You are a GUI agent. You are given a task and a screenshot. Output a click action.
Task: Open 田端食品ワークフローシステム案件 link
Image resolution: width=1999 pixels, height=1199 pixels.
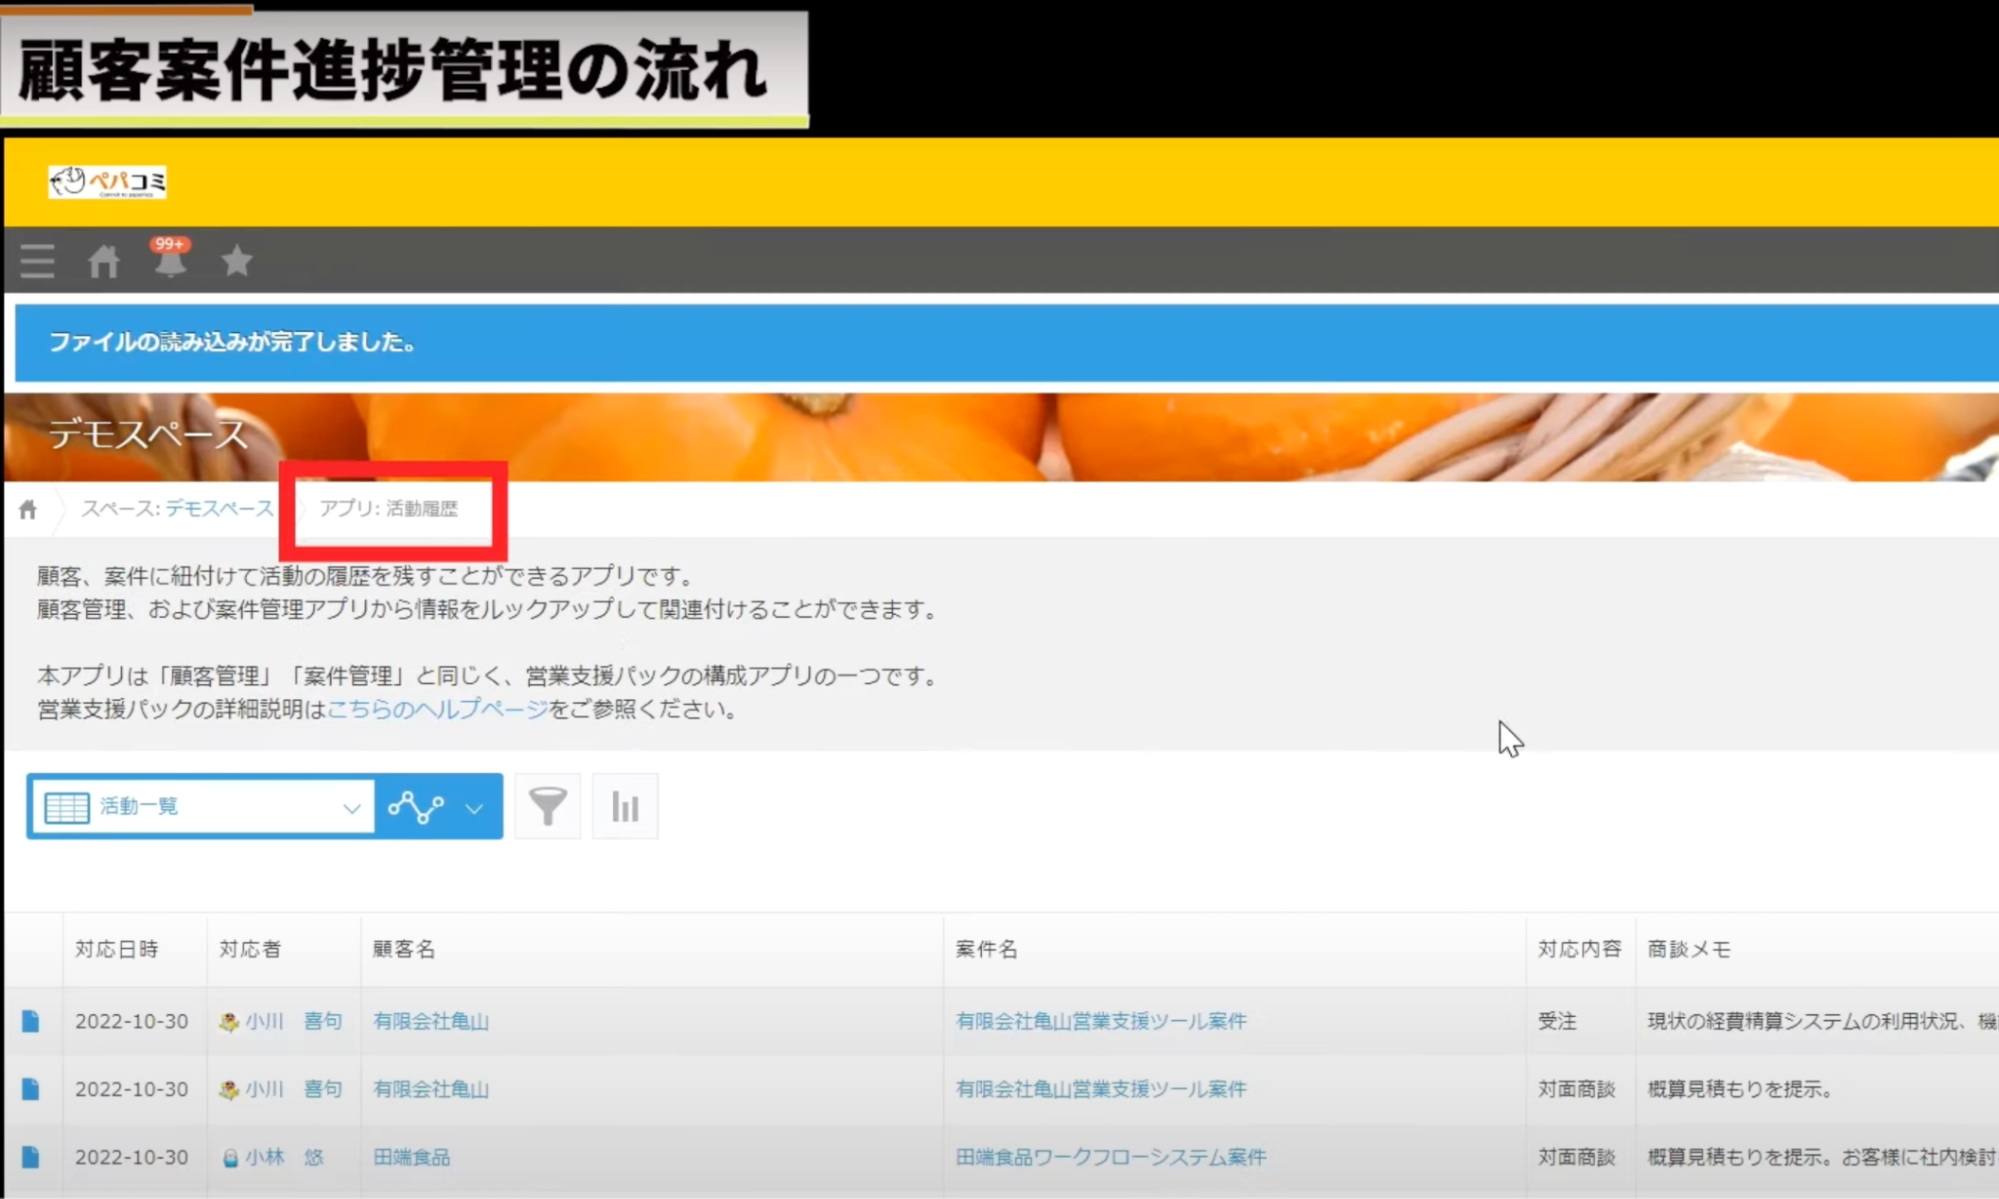pyautogui.click(x=1110, y=1157)
